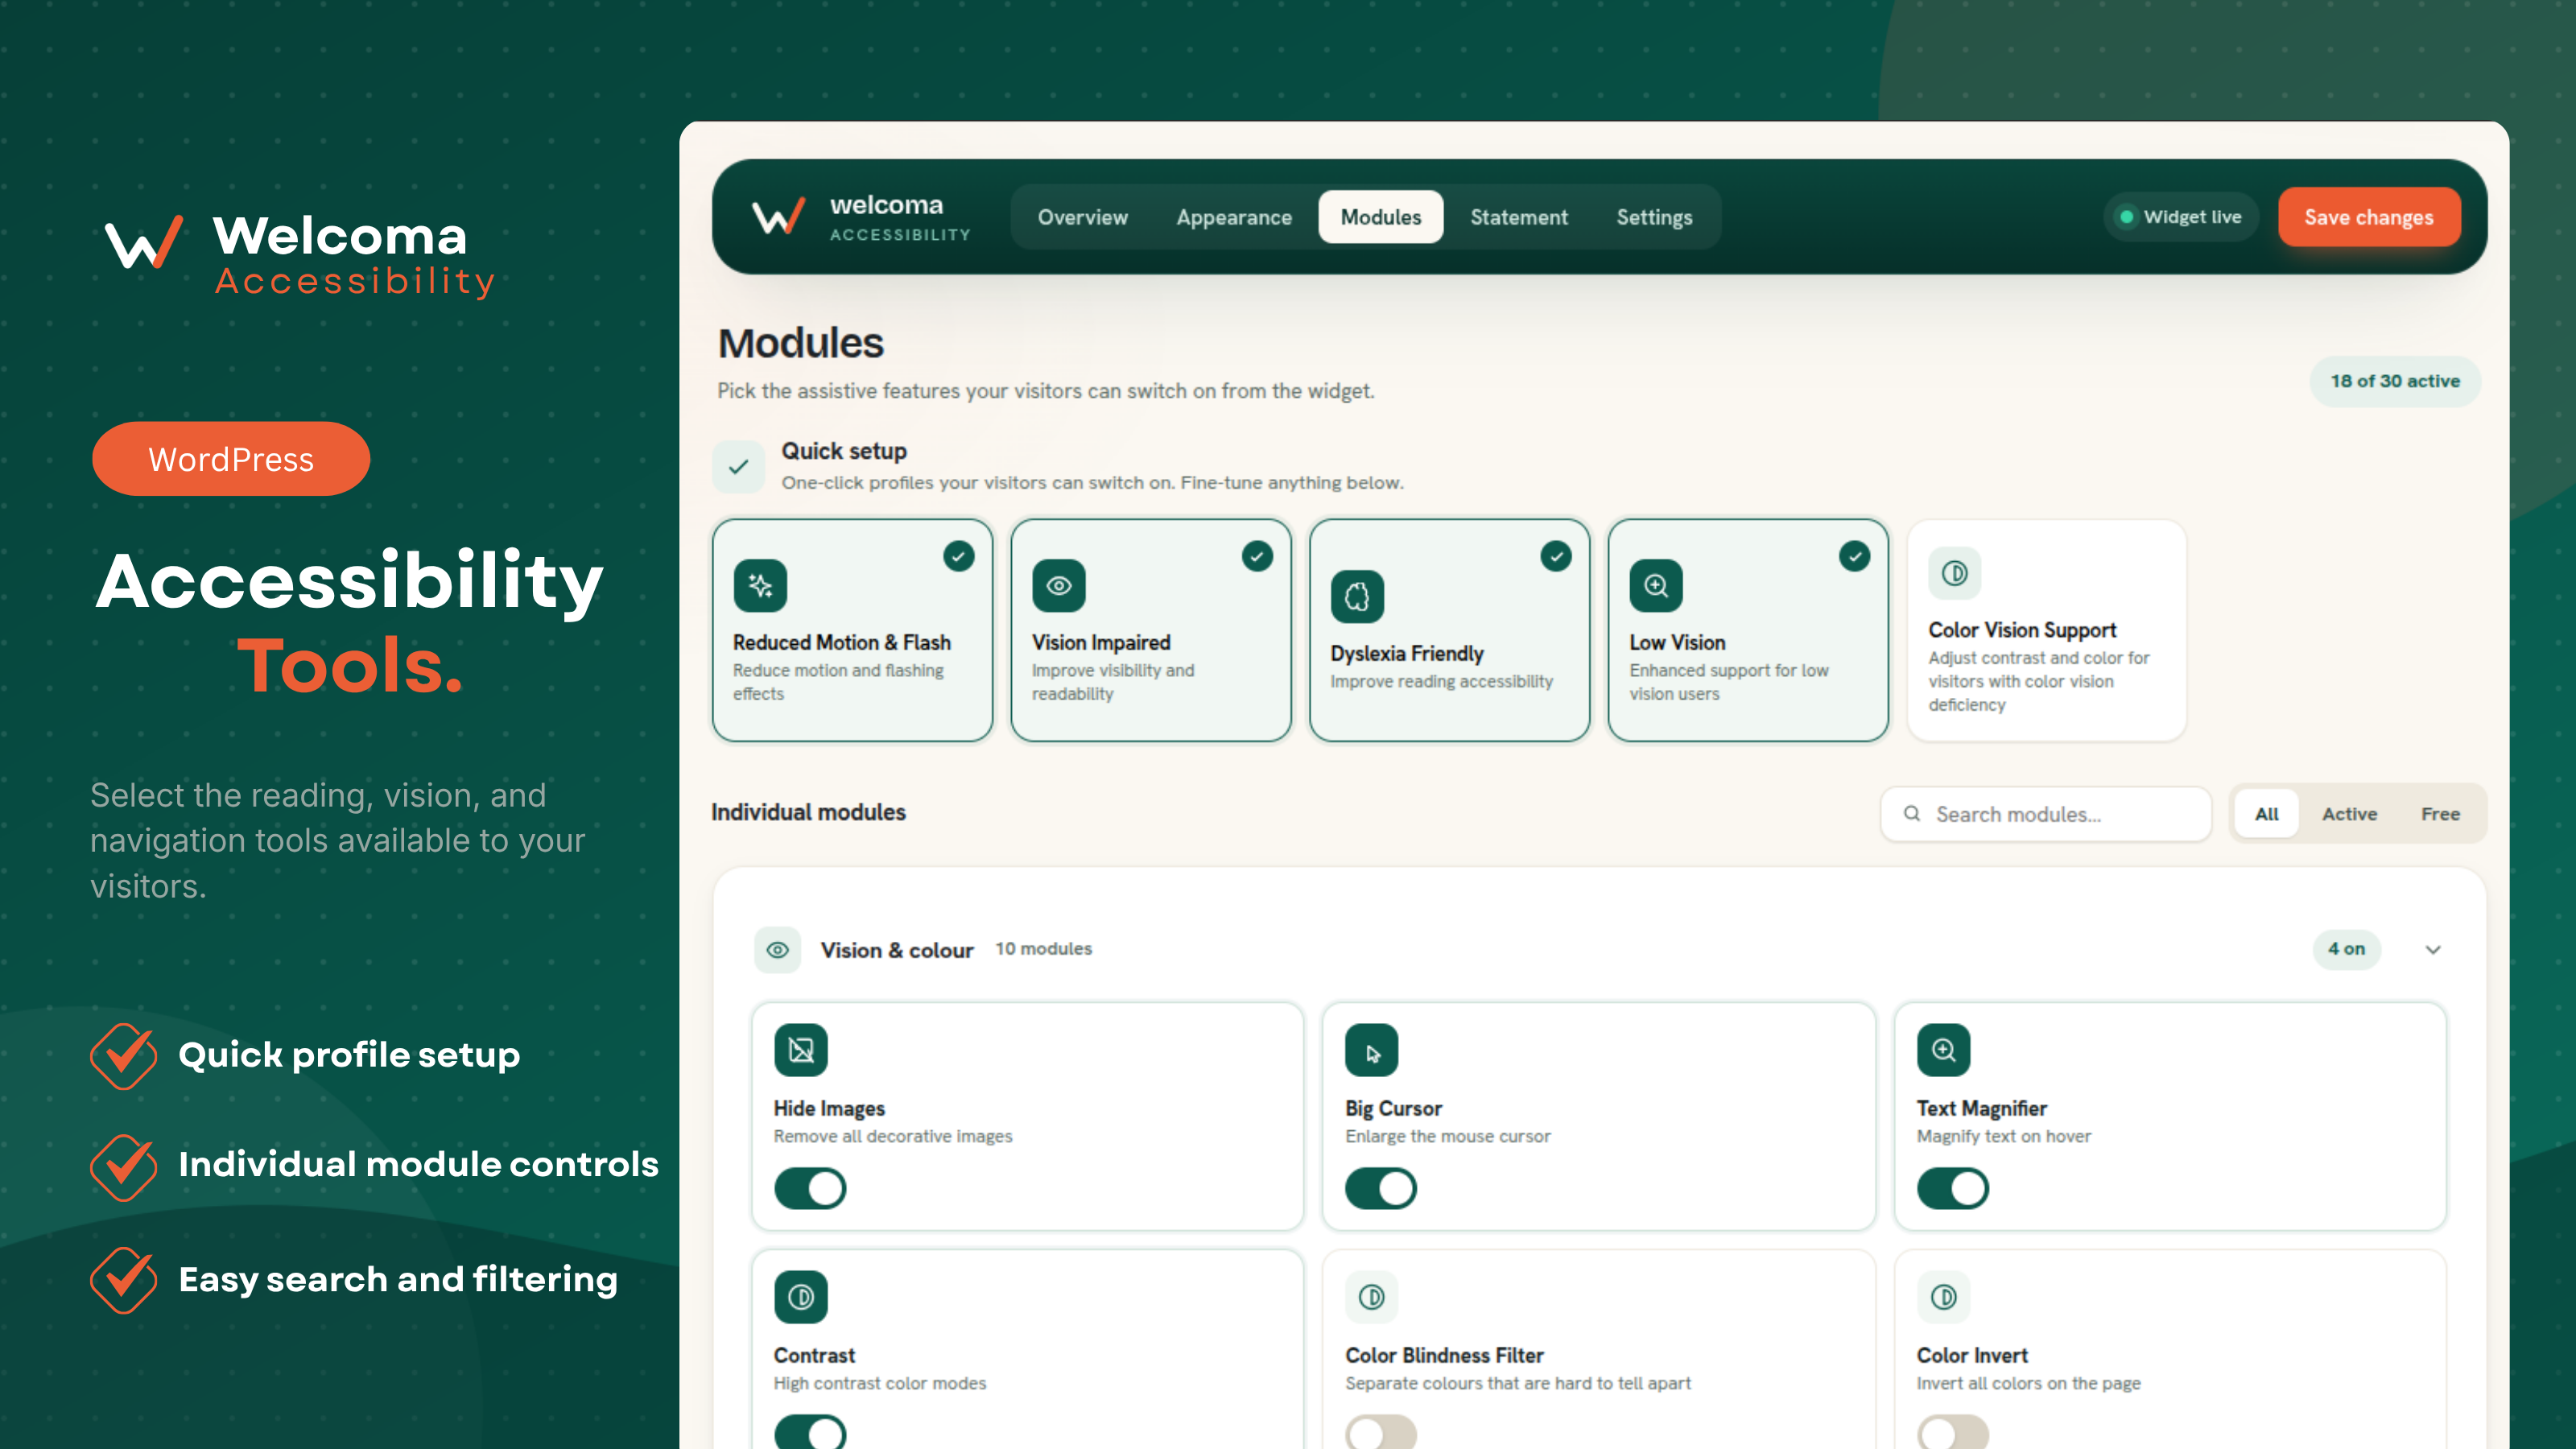This screenshot has height=1449, width=2576.
Task: Uncheck the Dyslexia Friendly profile checkmark
Action: pos(1556,556)
